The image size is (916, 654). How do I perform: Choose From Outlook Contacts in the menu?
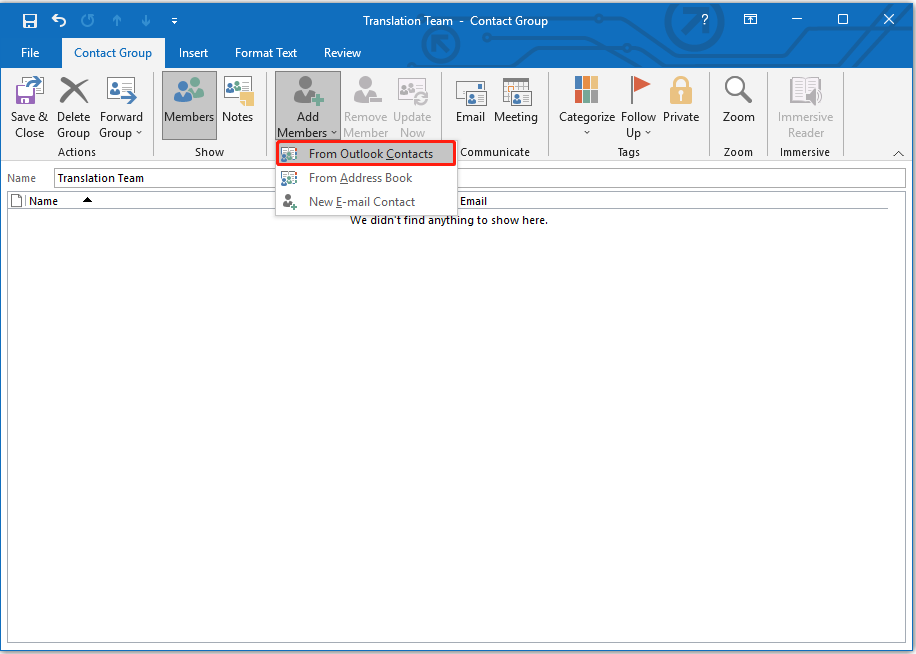point(365,153)
